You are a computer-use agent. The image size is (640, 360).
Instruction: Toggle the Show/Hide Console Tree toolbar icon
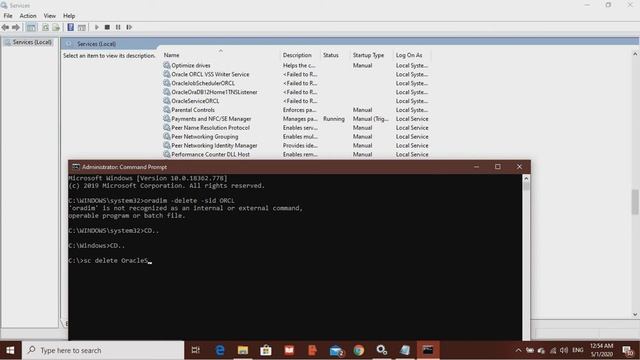31,27
